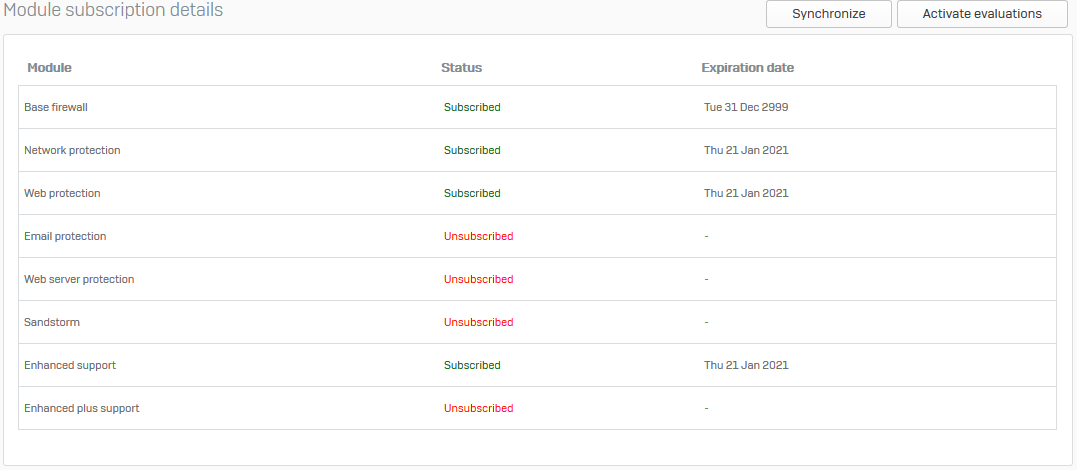Click the Enhanced support module name
This screenshot has width=1077, height=470.
pyautogui.click(x=70, y=366)
